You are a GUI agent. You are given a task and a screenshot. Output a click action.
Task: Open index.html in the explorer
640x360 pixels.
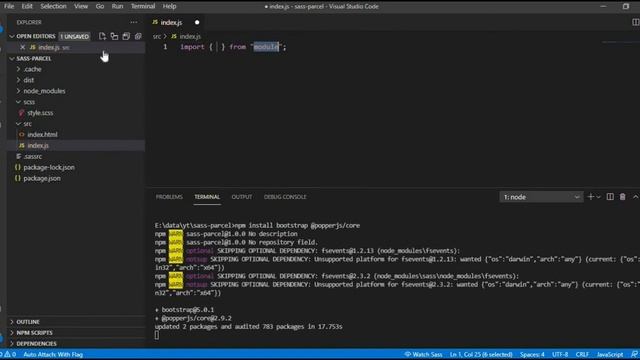coord(42,134)
